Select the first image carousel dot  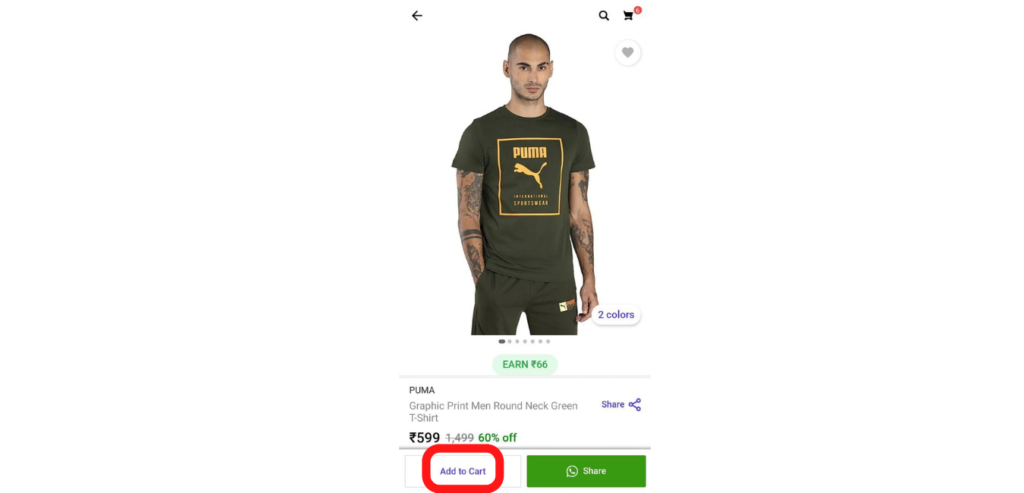[502, 342]
